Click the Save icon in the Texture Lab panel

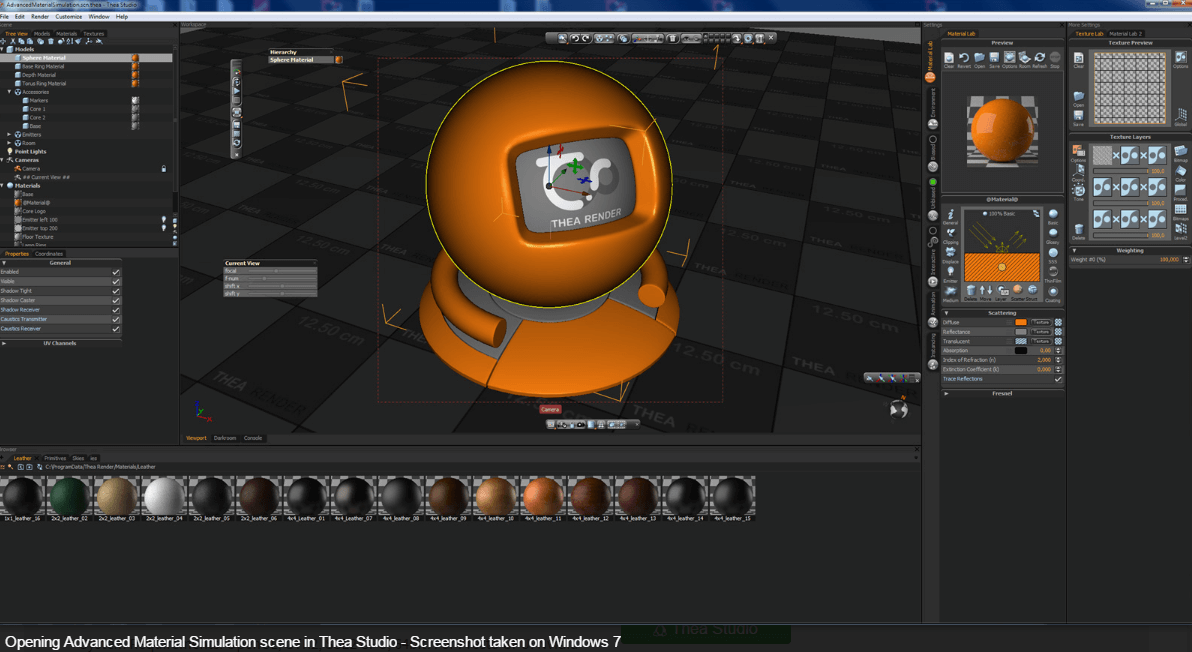[x=1078, y=117]
